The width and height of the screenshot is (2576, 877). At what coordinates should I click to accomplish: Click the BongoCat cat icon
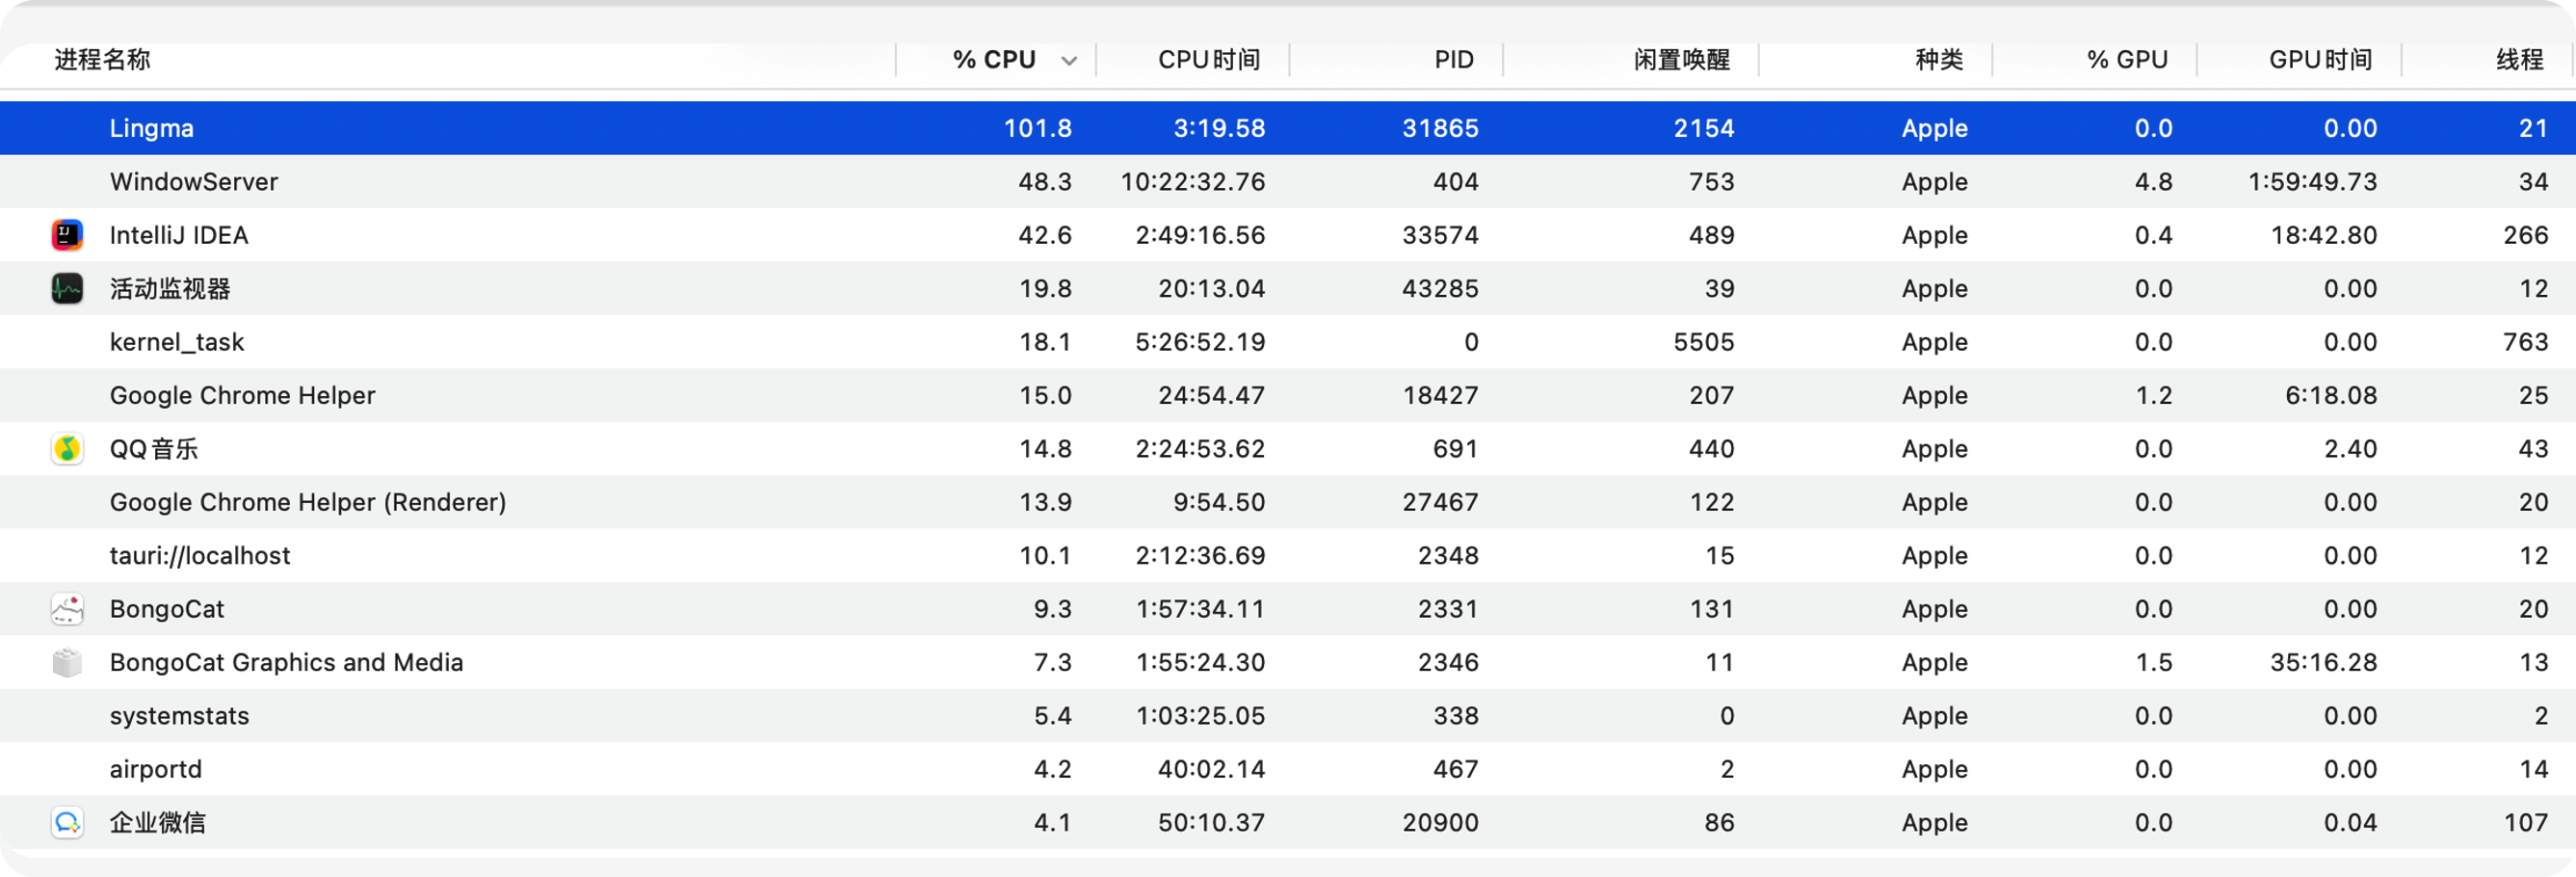[67, 609]
